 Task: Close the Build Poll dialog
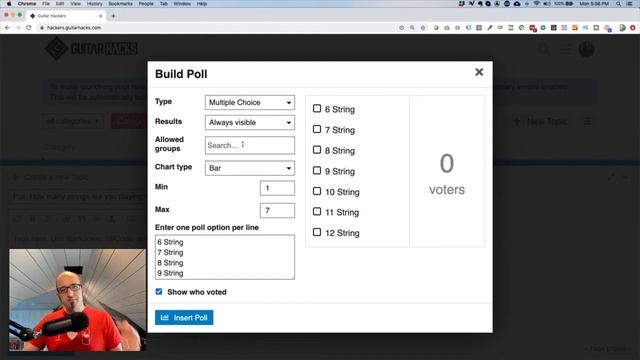[479, 72]
